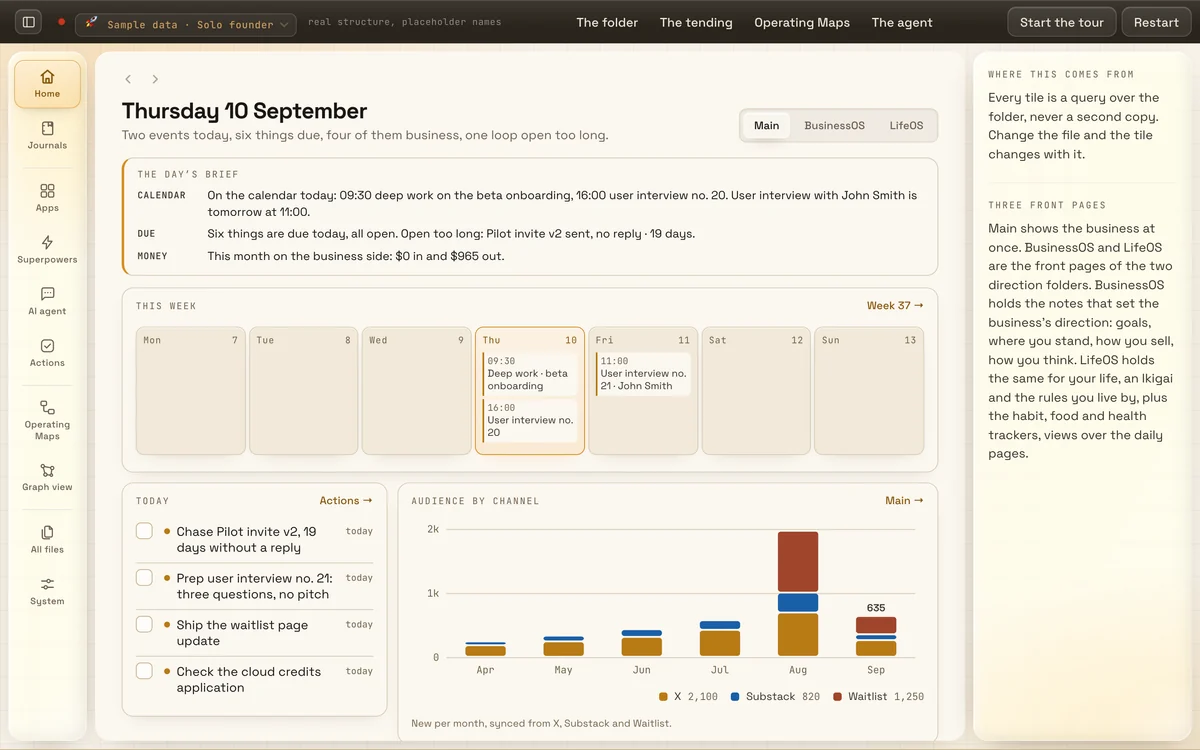Open the Week 37 link

895,306
